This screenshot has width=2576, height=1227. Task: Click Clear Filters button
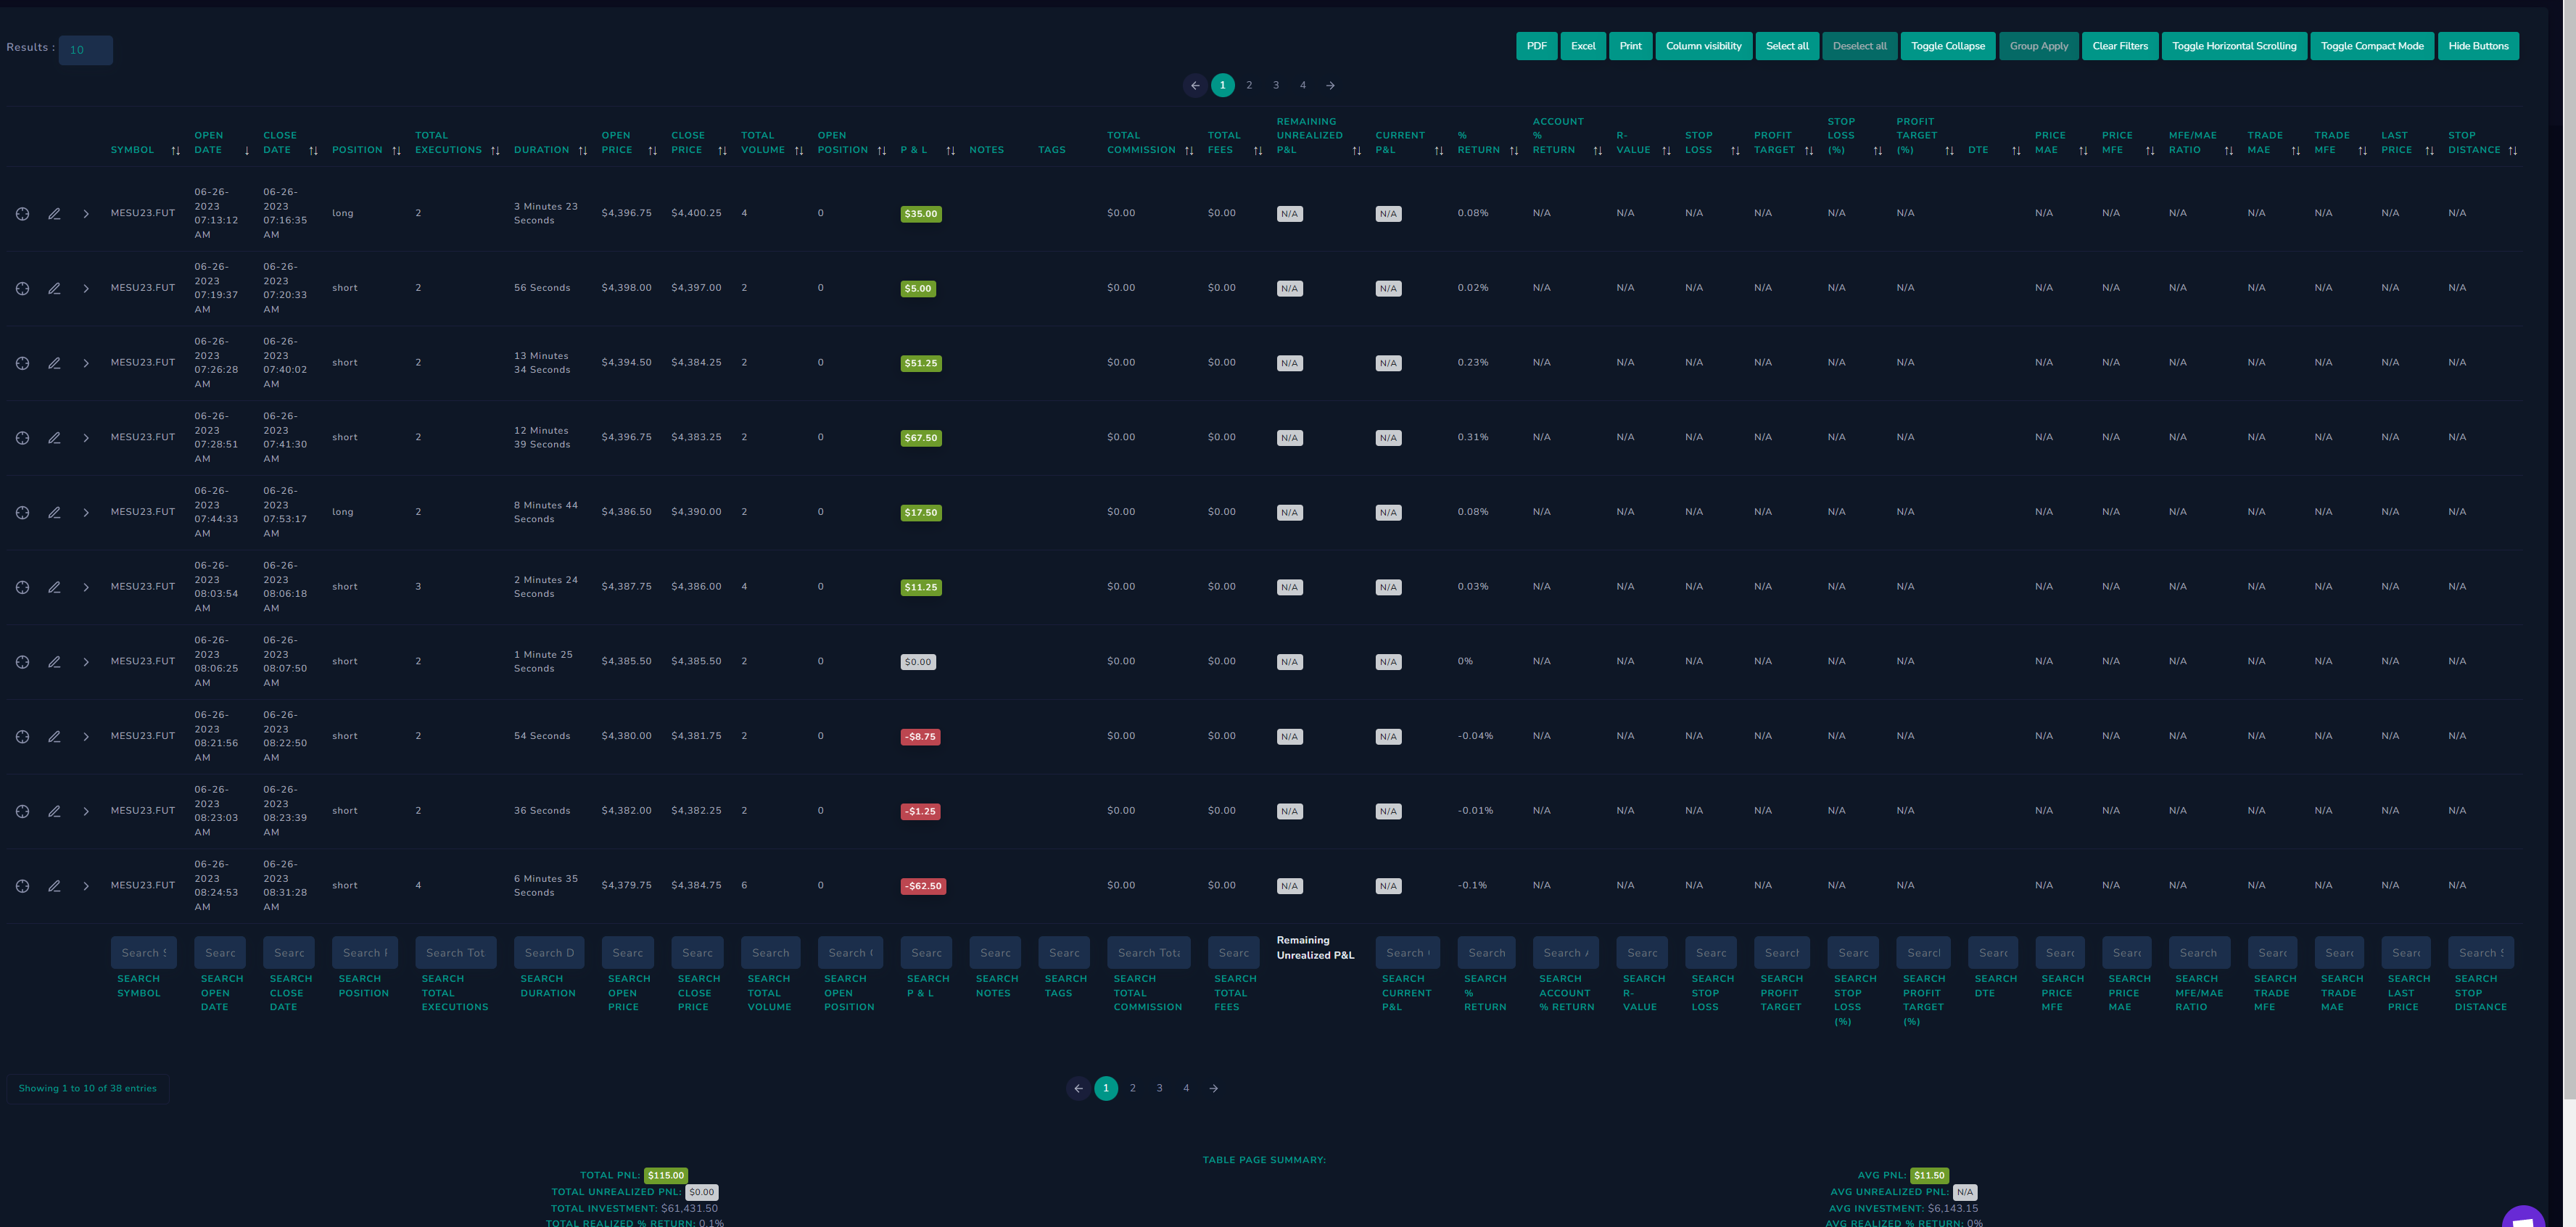coord(2120,46)
